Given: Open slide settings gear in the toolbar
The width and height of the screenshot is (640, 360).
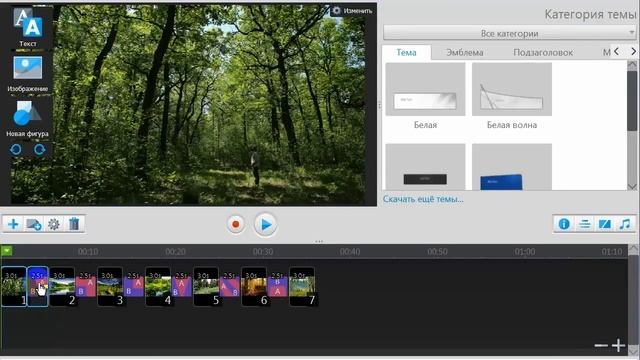Looking at the screenshot, I should (x=54, y=224).
